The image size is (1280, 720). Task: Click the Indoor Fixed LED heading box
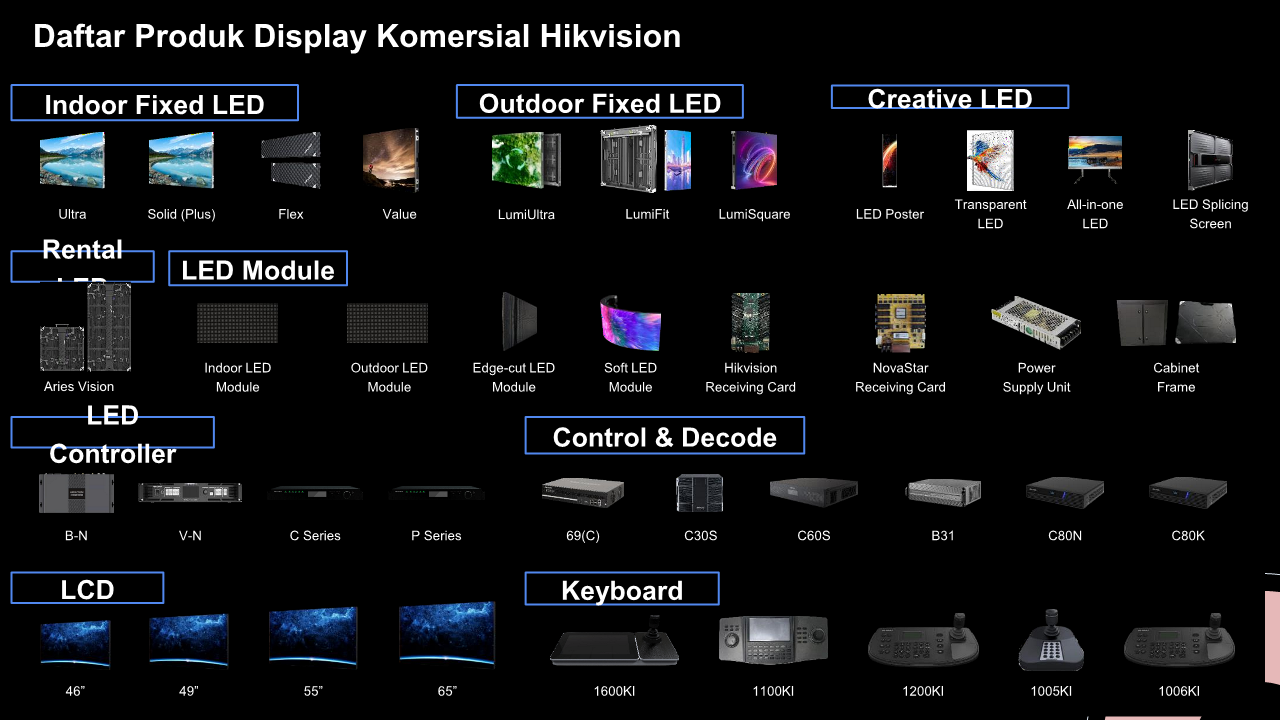pos(155,103)
